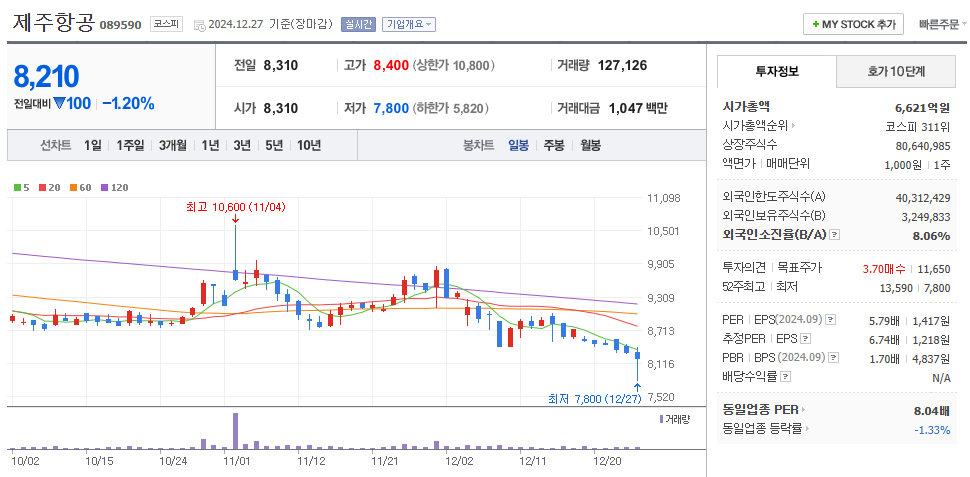
Task: Click the 제주항공 stock name heading
Action: pyautogui.click(x=53, y=23)
